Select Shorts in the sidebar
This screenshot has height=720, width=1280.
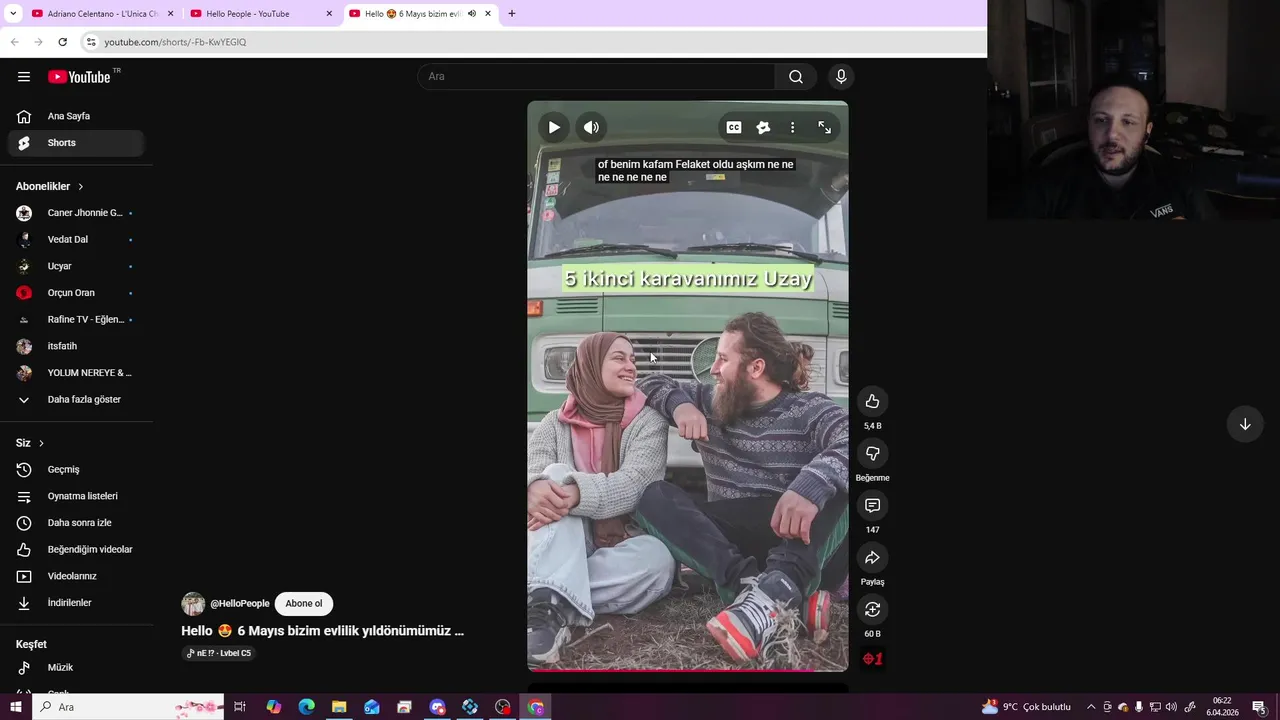[x=76, y=143]
